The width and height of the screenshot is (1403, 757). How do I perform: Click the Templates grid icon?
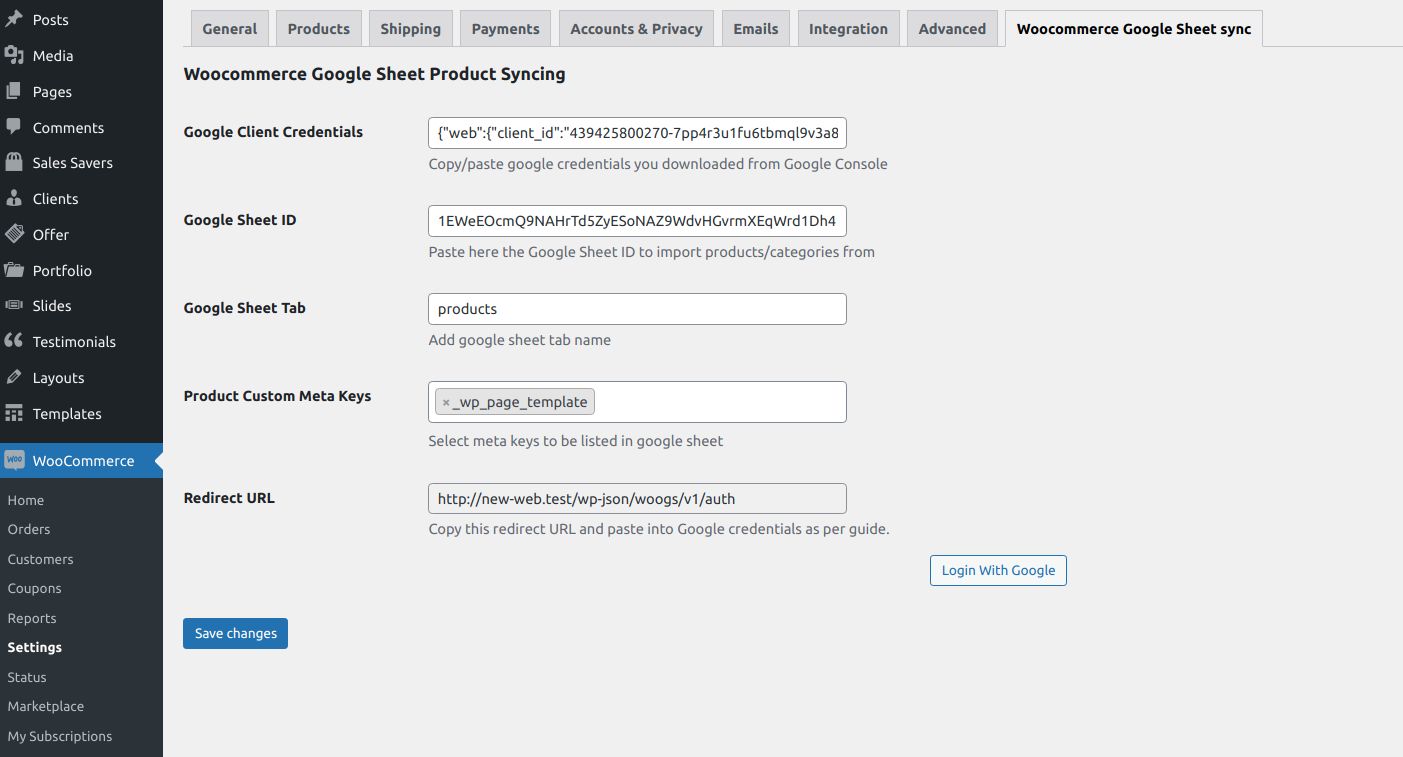click(x=14, y=413)
